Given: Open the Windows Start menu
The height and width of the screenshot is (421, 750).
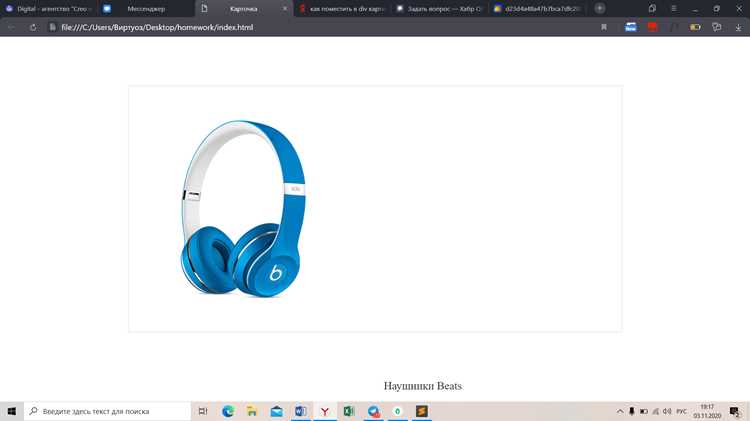Looking at the screenshot, I should (x=12, y=411).
